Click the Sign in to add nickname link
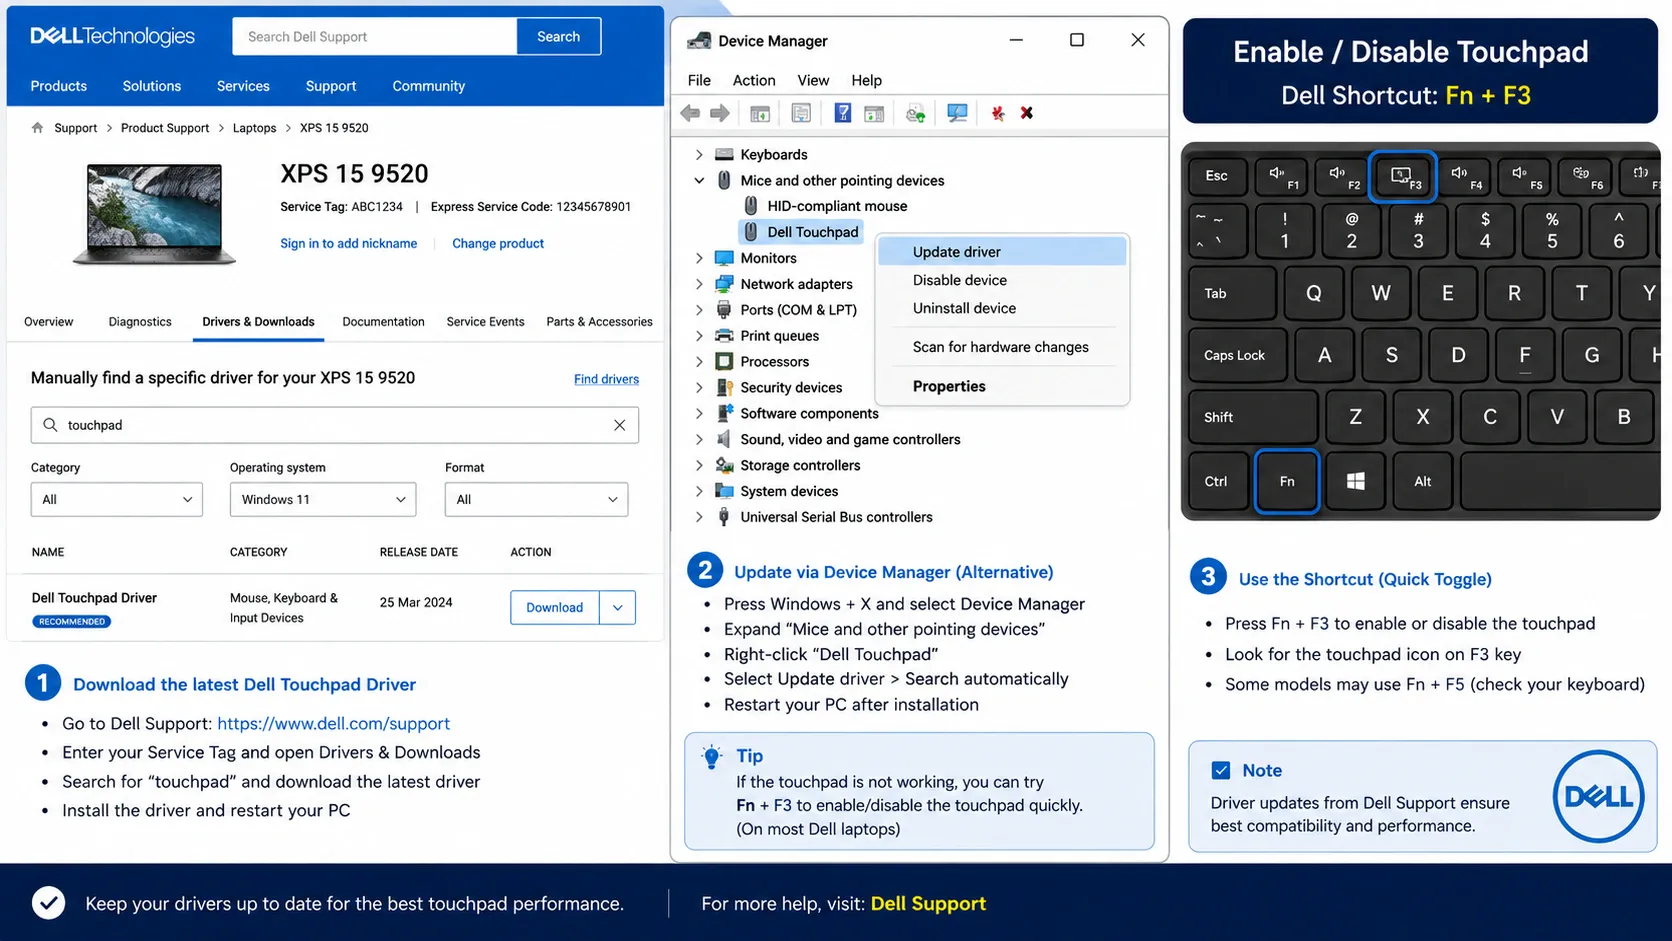Viewport: 1672px width, 941px height. click(348, 243)
